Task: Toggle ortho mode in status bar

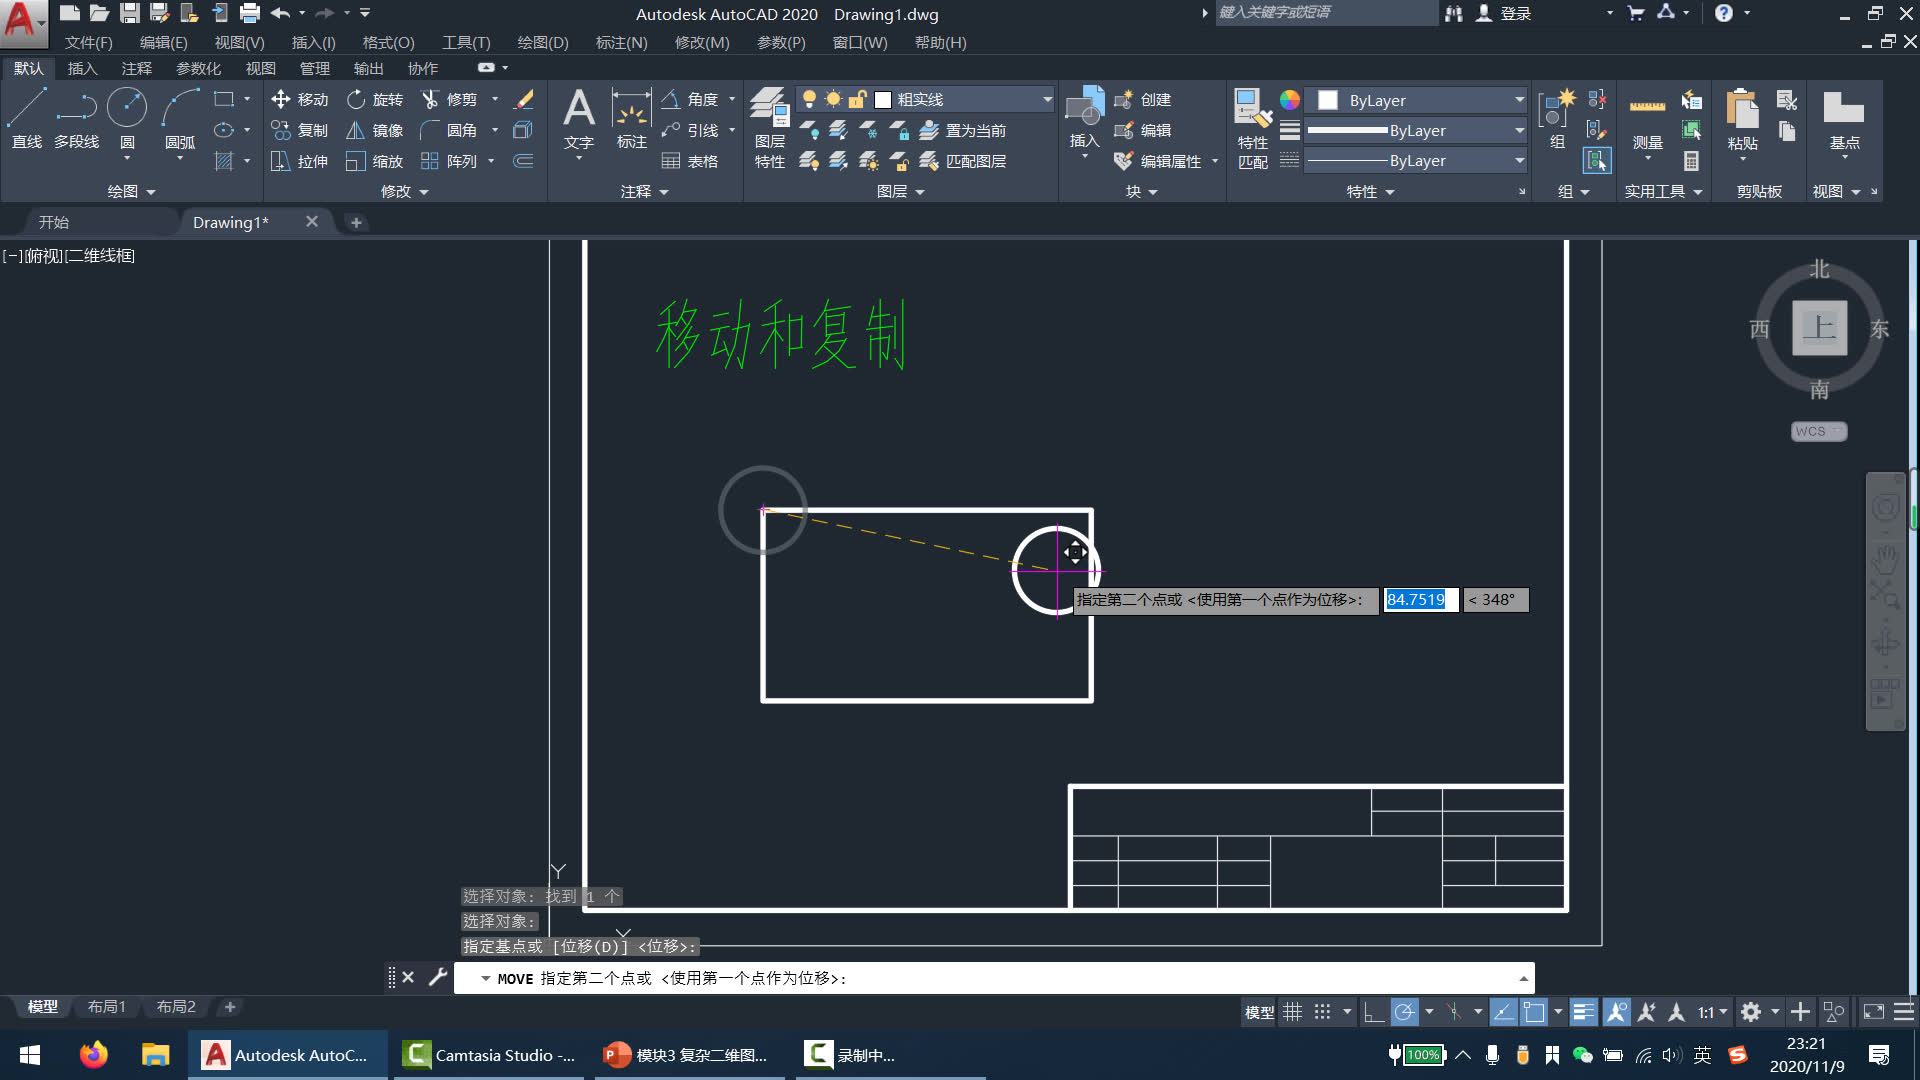Action: (x=1374, y=1012)
